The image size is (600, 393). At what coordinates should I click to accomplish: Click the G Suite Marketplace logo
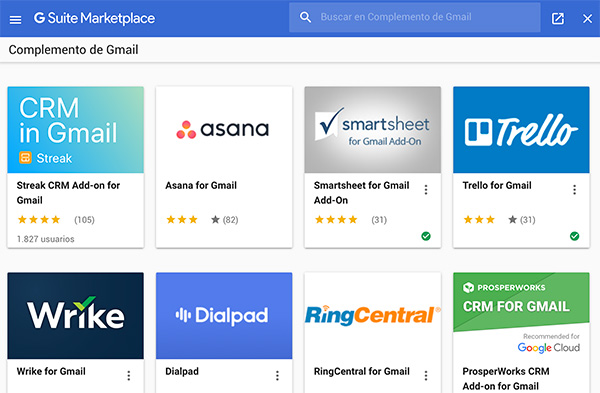[x=94, y=18]
